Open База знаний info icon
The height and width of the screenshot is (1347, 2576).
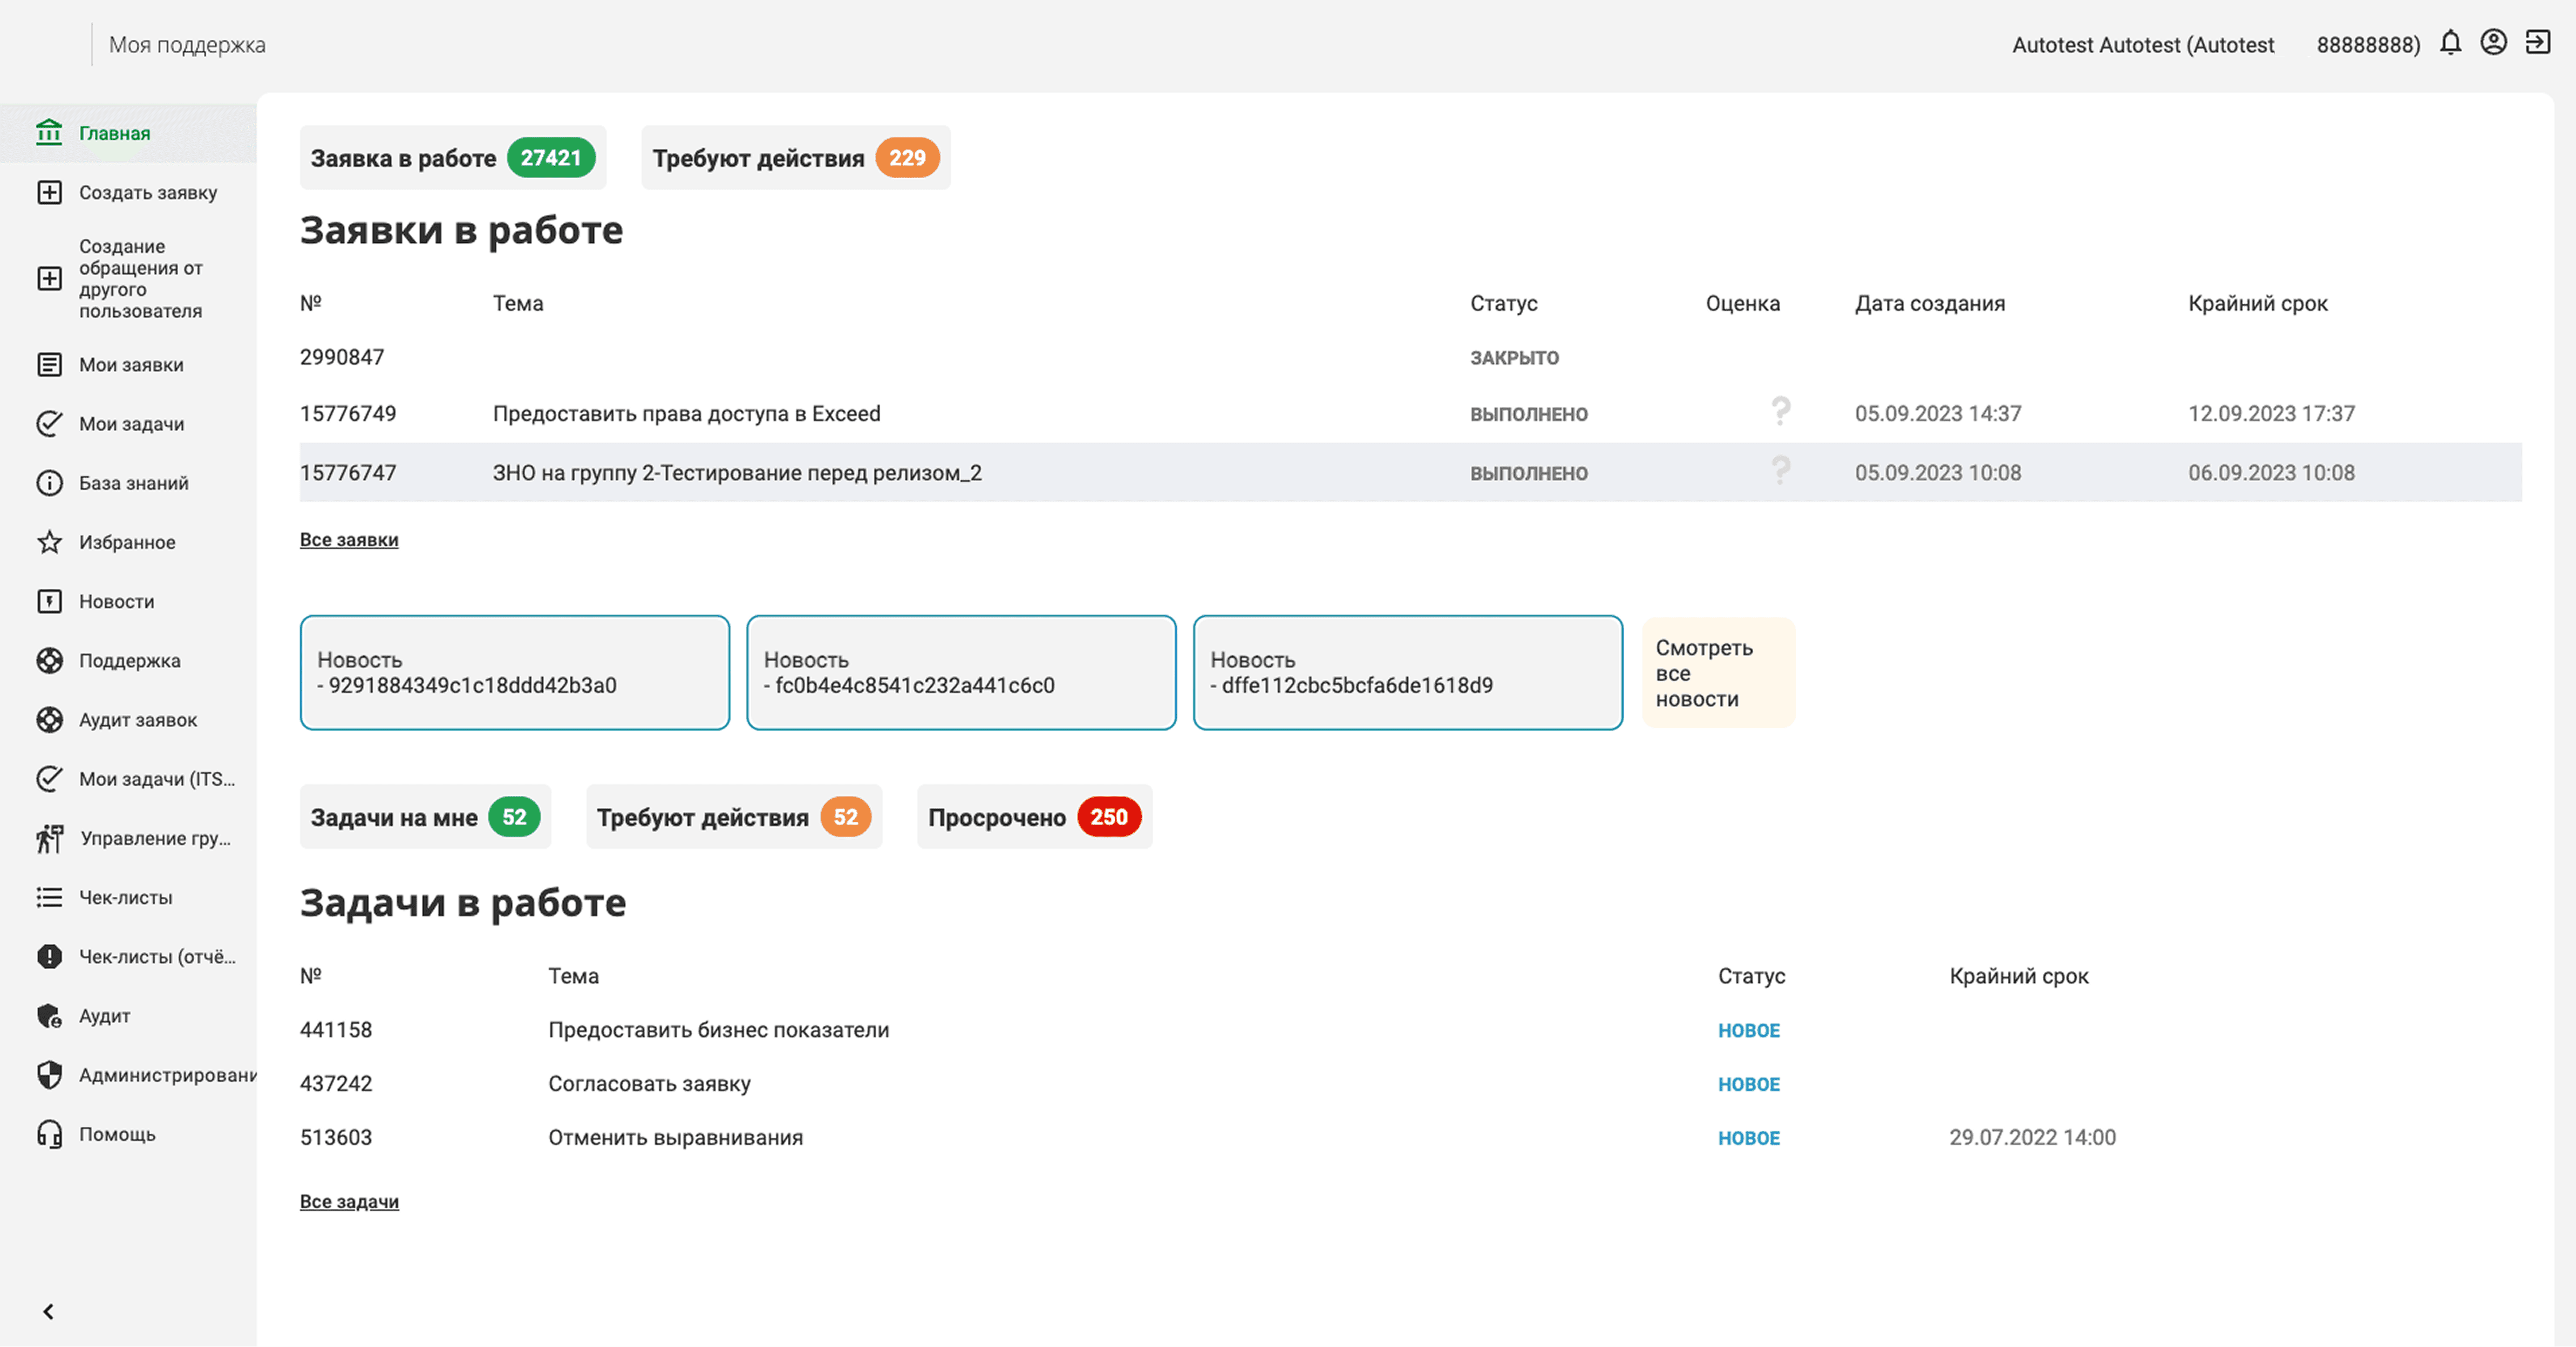point(49,483)
